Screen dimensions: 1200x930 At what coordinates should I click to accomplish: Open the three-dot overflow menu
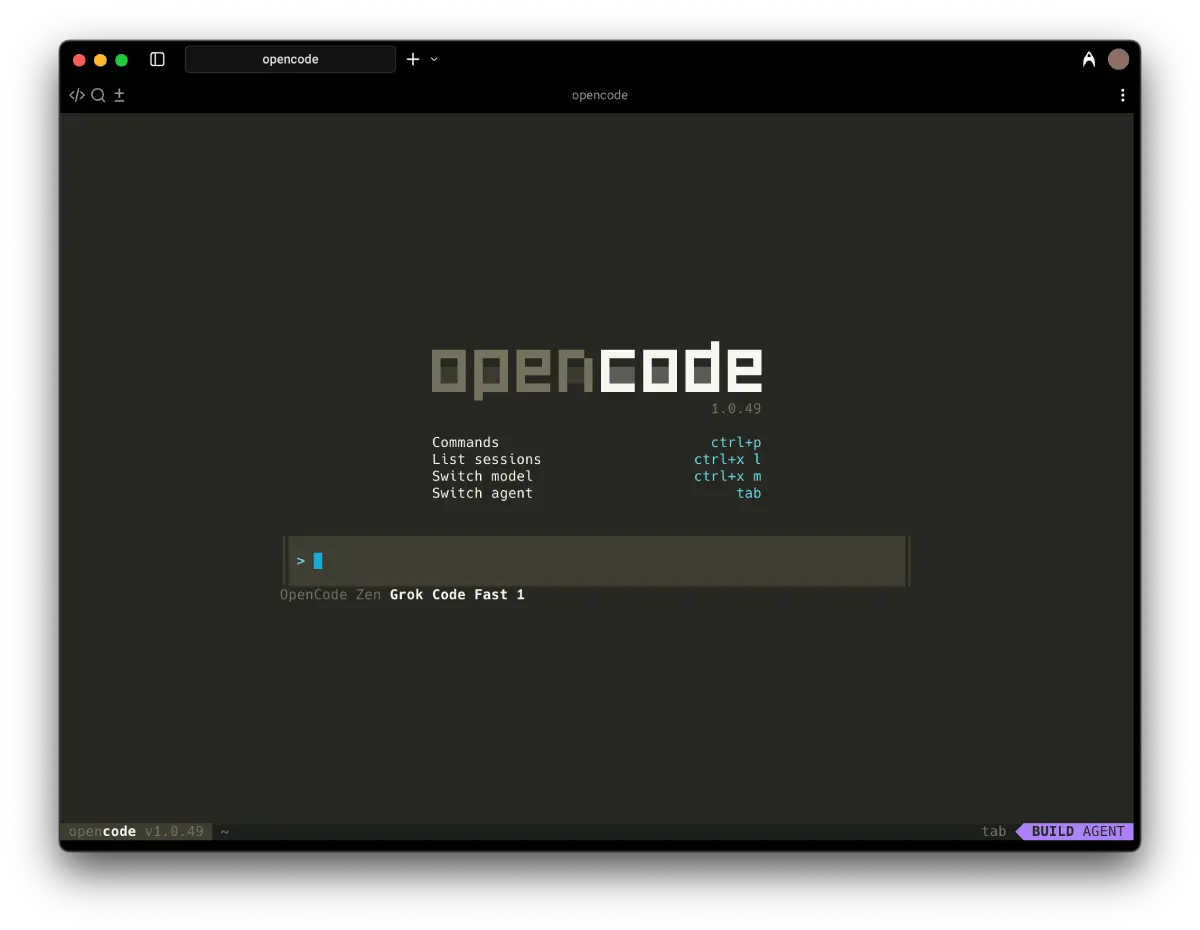1122,95
